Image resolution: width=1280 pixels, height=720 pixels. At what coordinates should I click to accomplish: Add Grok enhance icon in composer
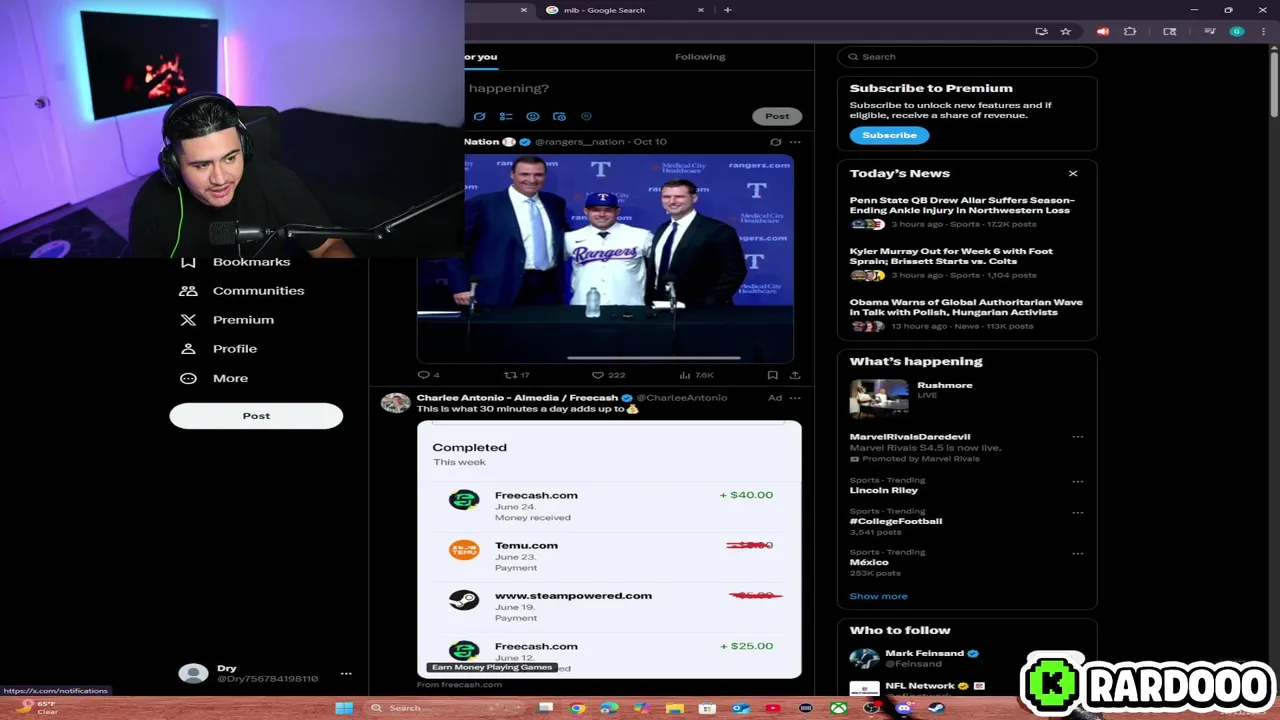click(x=480, y=116)
